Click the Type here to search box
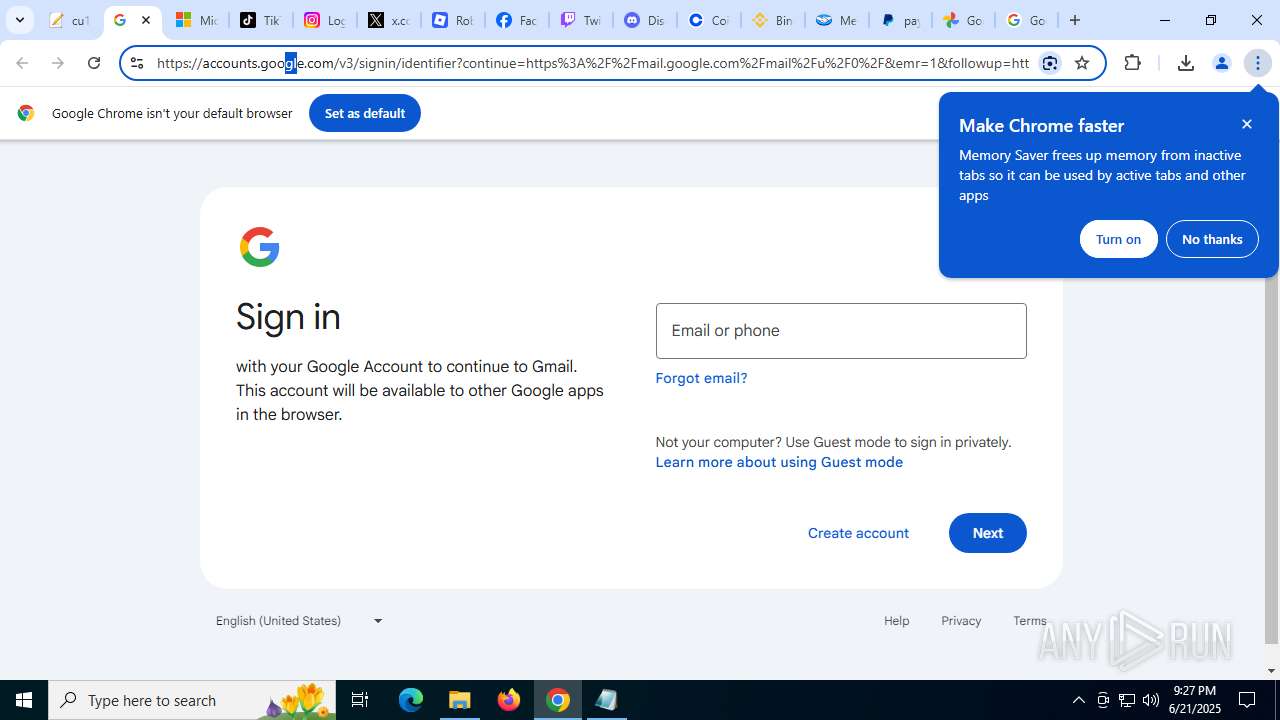The width and height of the screenshot is (1280, 720). (x=192, y=700)
